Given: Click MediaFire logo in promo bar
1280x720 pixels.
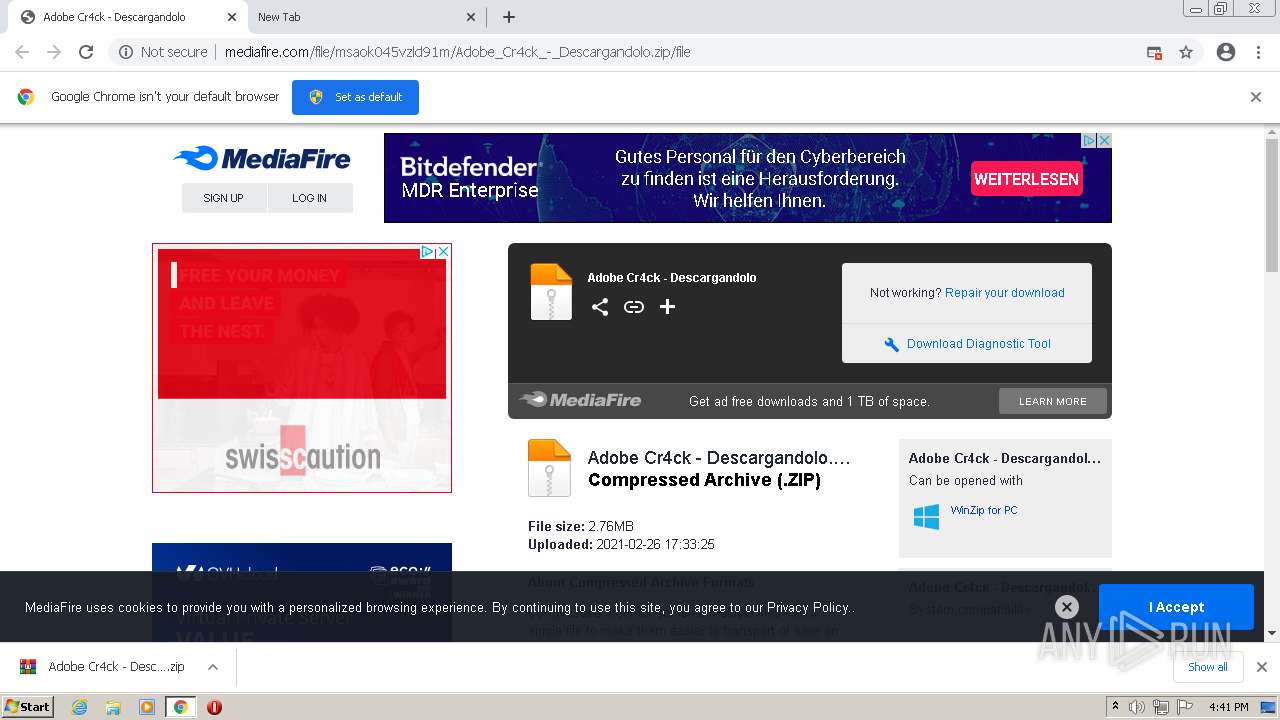Looking at the screenshot, I should point(580,400).
